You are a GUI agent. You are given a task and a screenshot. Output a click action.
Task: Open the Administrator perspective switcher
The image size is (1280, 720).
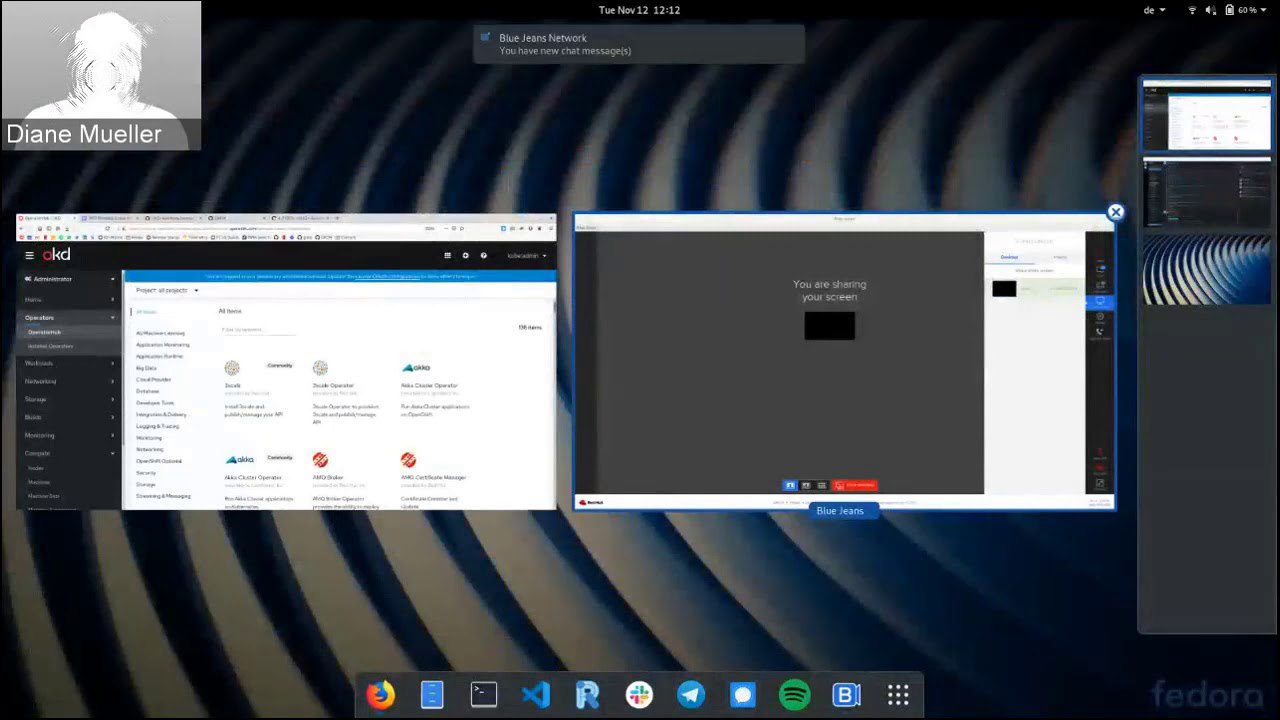click(x=70, y=279)
